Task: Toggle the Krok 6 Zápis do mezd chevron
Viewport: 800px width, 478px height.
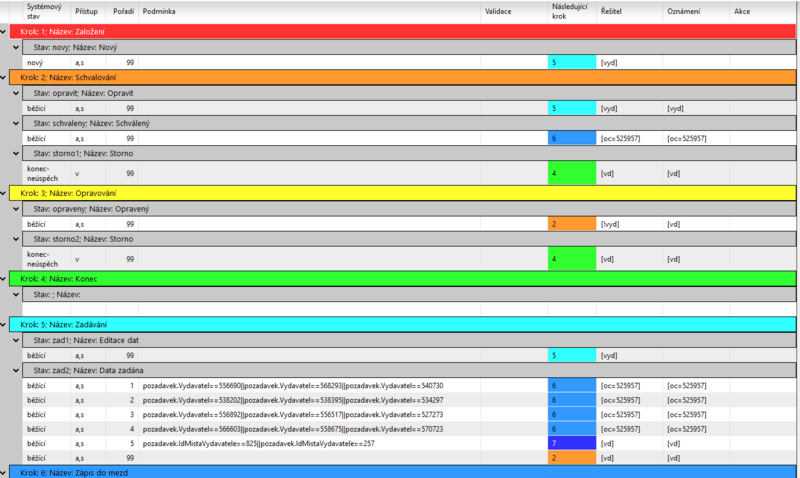Action: click(x=3, y=473)
